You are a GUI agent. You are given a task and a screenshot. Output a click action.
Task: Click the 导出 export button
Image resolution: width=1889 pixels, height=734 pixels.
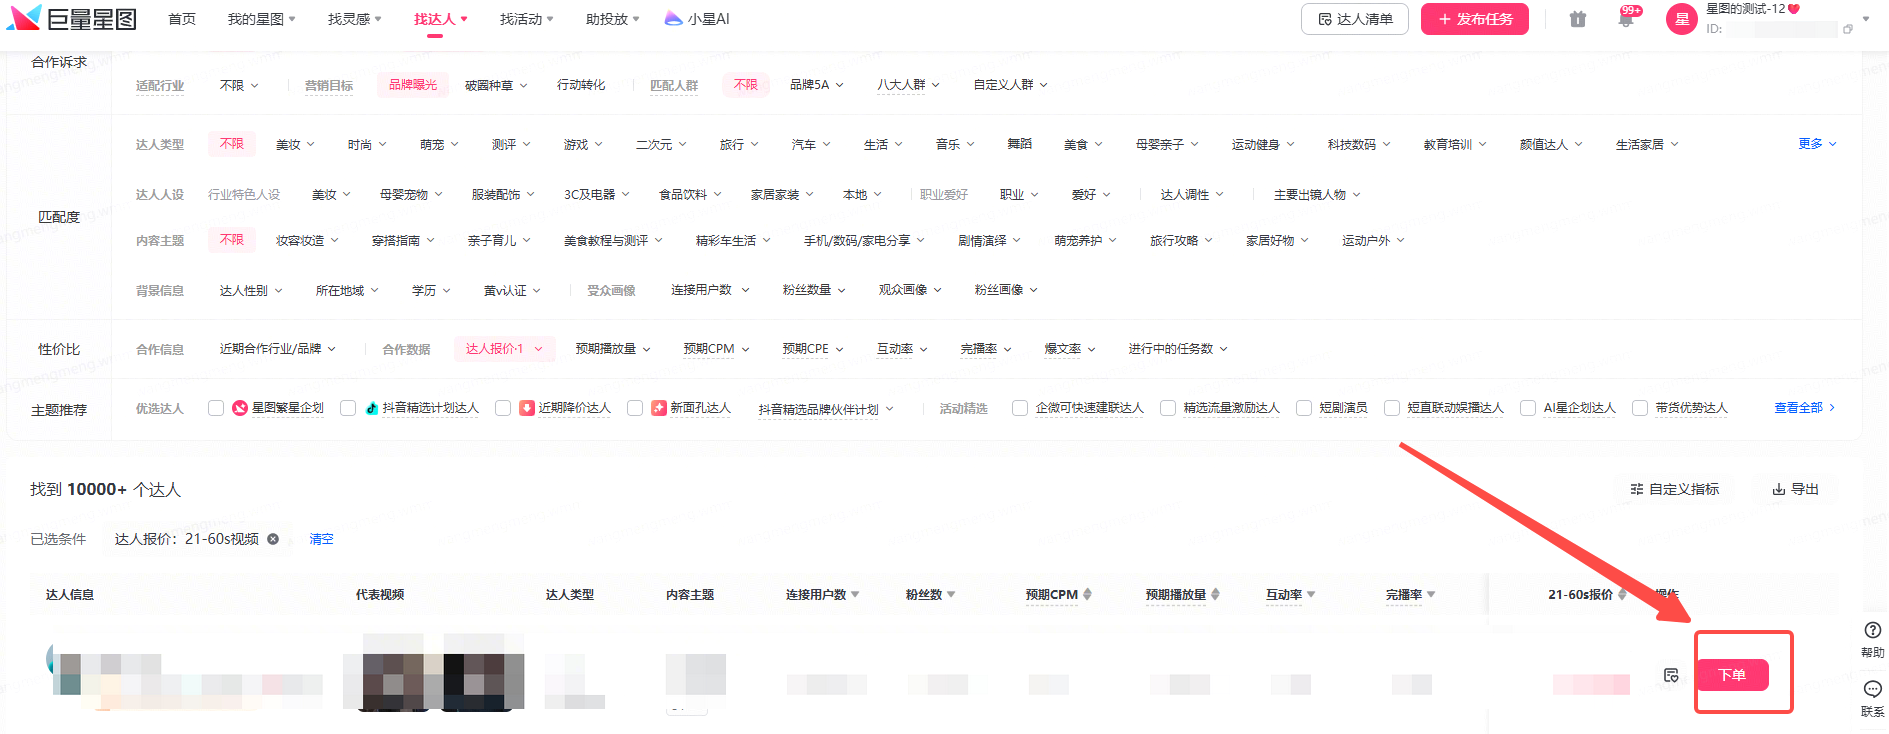[1795, 489]
